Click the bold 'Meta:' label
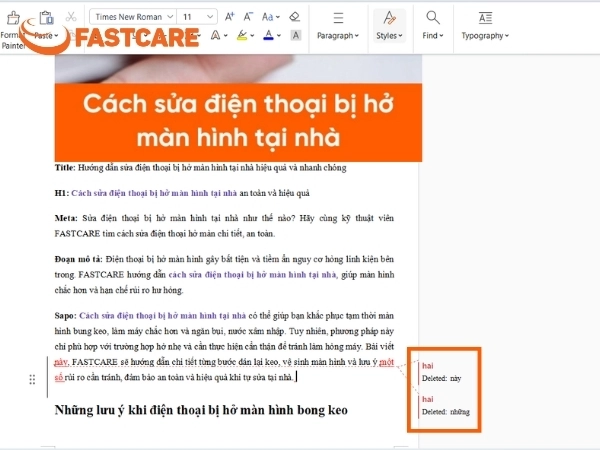The height and width of the screenshot is (450, 600). click(66, 218)
